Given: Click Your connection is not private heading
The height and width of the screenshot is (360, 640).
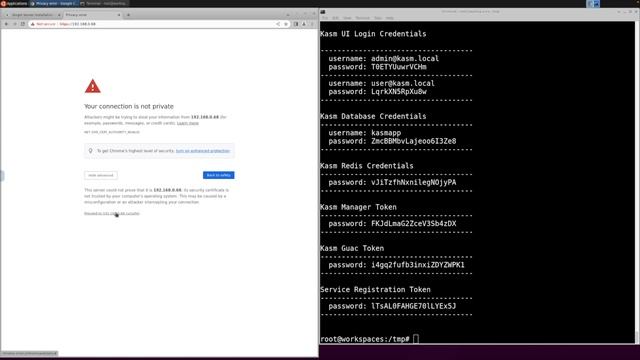Looking at the screenshot, I should [x=129, y=106].
